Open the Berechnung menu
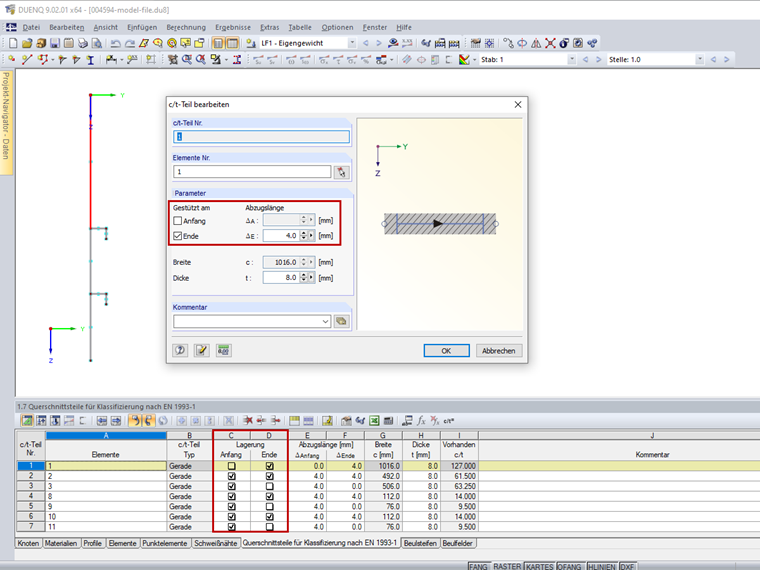Screen dimensions: 760x570 [x=186, y=27]
